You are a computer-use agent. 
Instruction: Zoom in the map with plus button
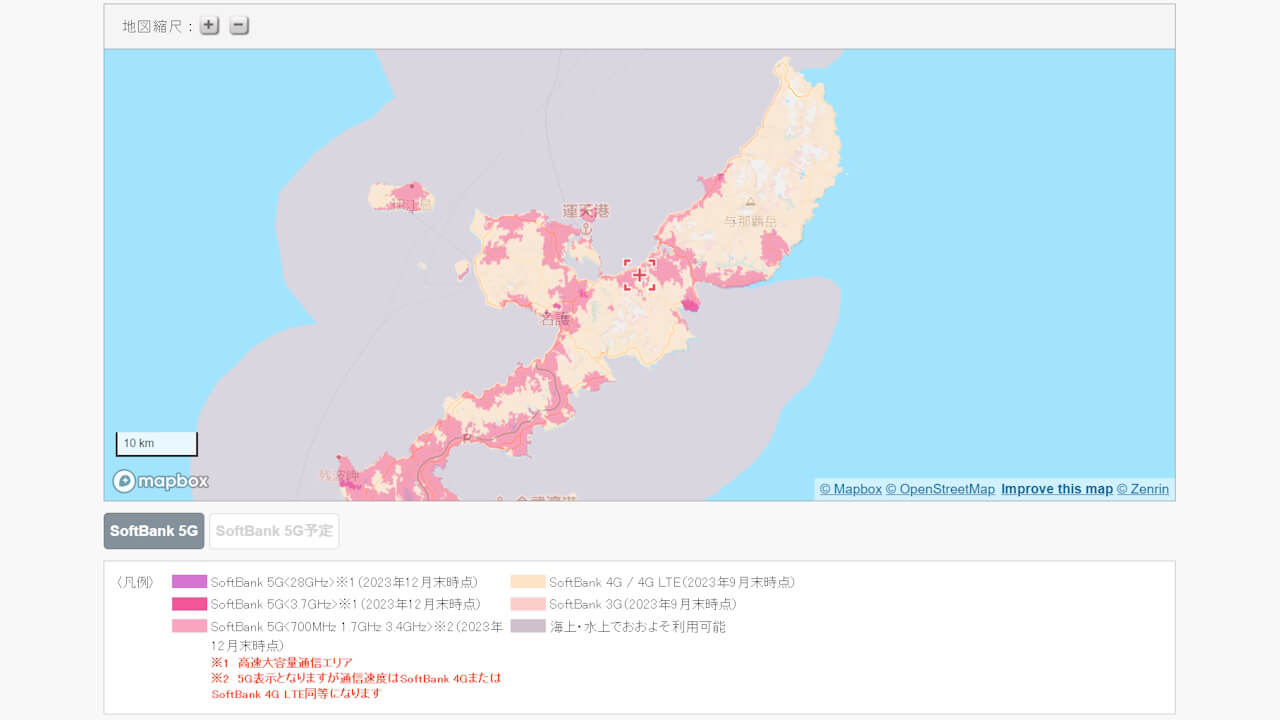coord(209,26)
